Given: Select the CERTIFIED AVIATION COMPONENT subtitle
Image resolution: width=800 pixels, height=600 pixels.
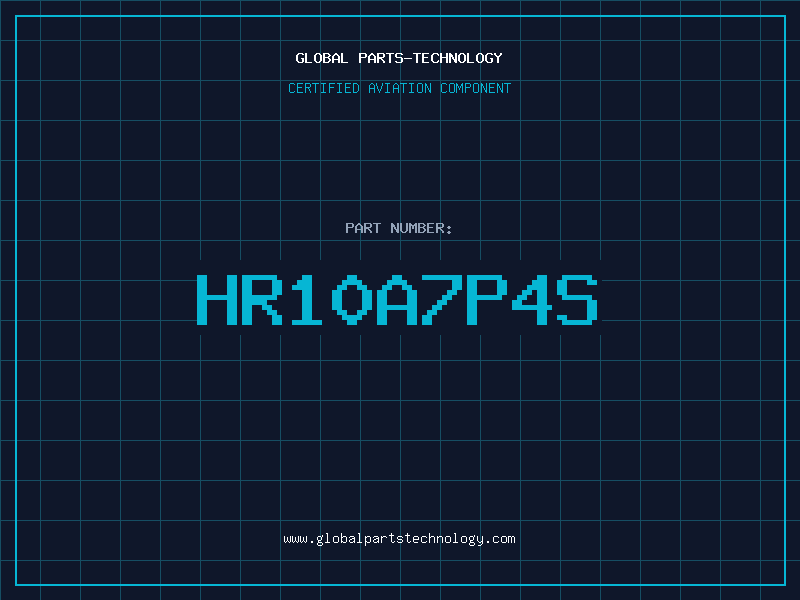Looking at the screenshot, I should 399,89.
